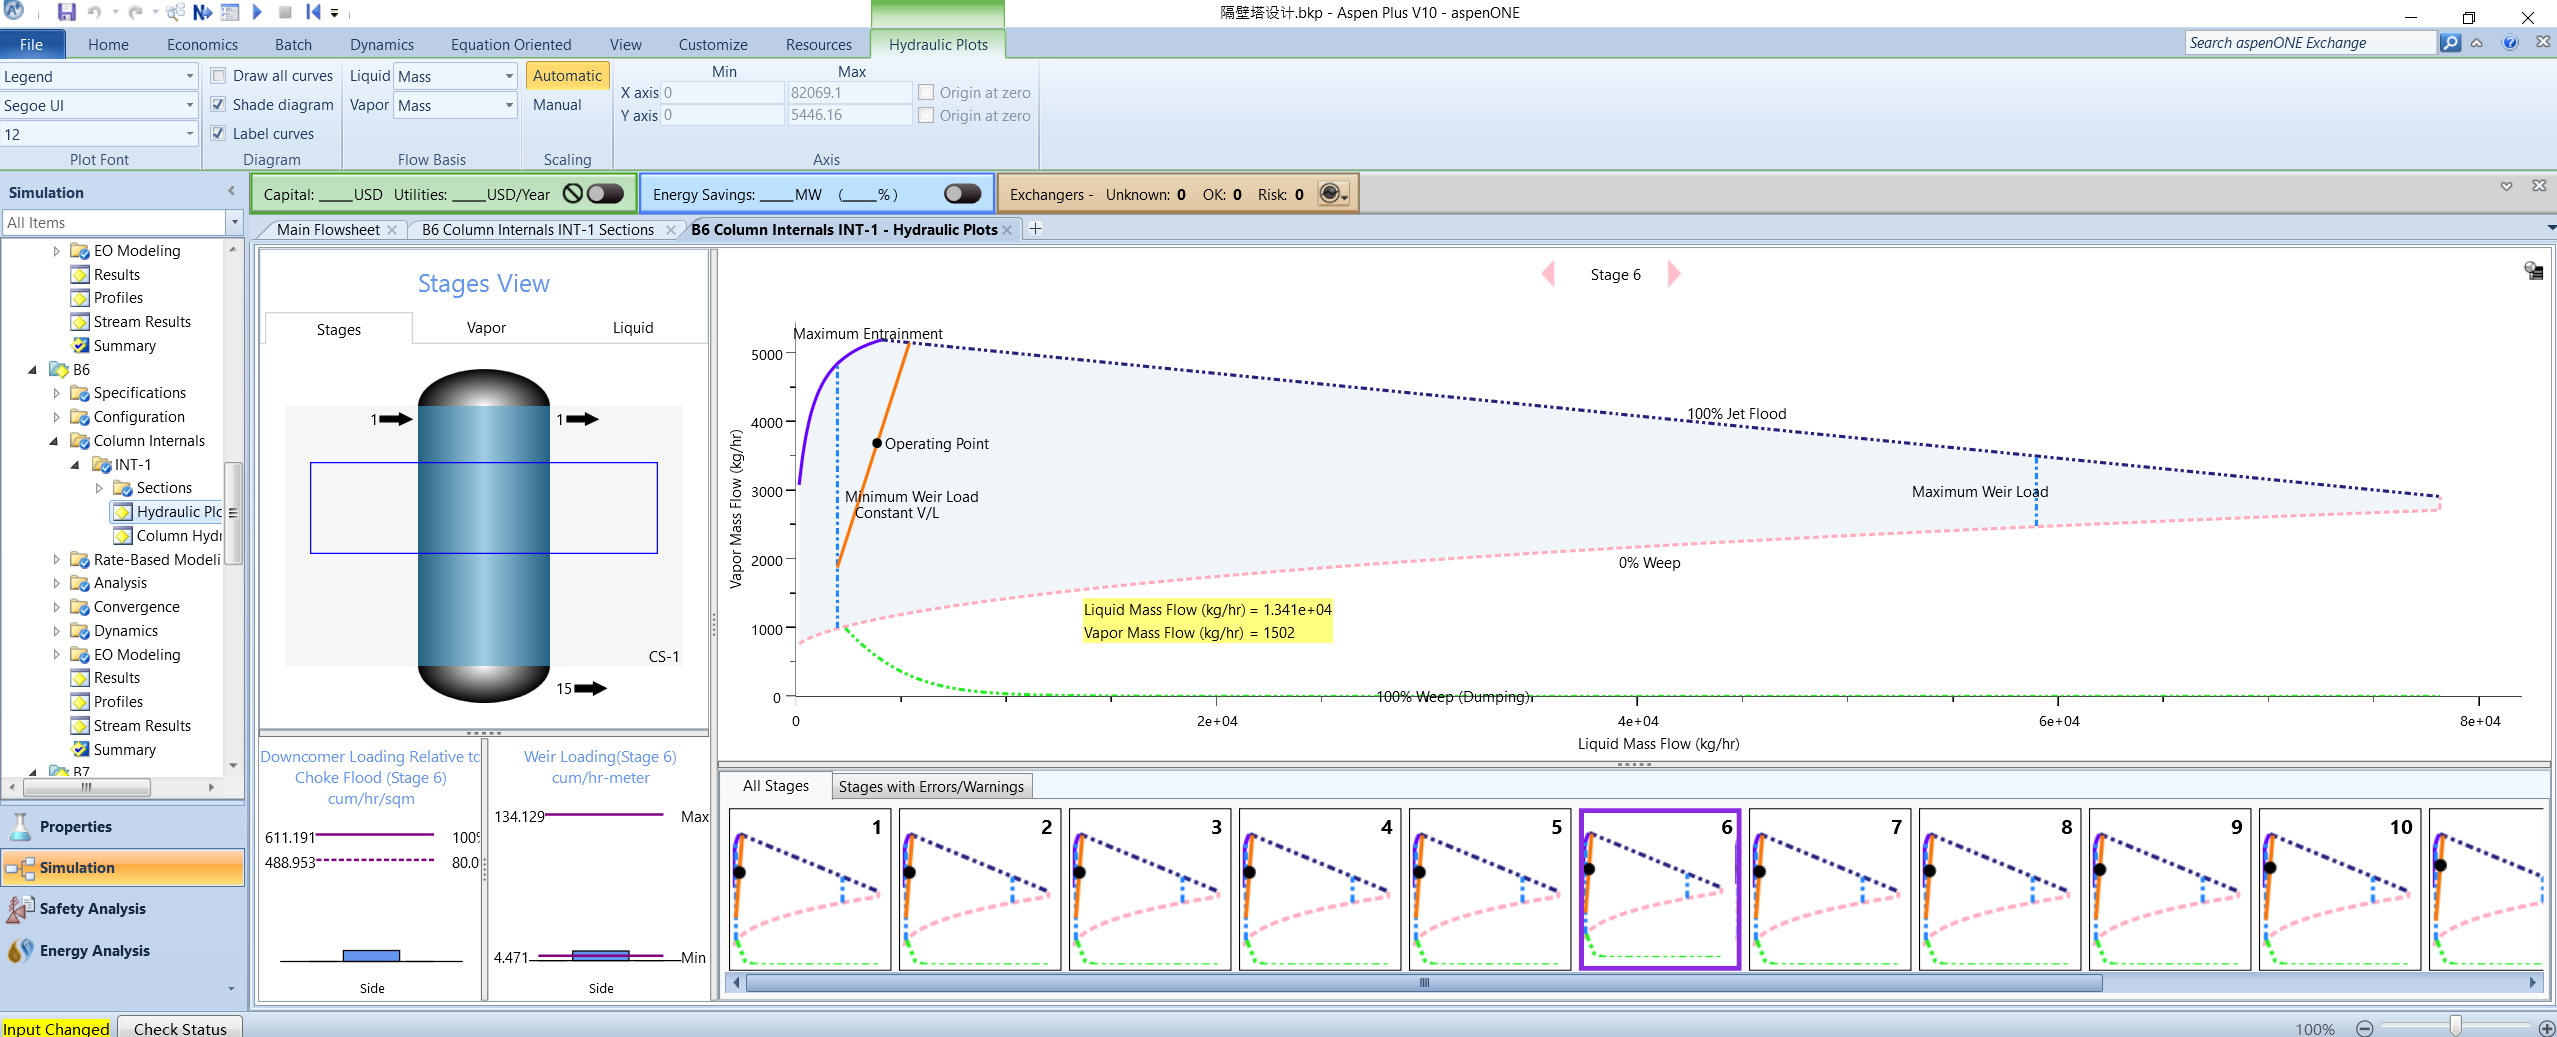Screen dimensions: 2557x1037
Task: Click the Properties environment icon
Action: [20, 826]
